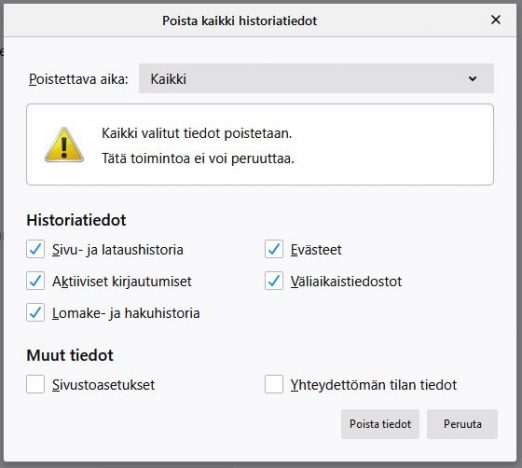Click the Poista tiedot button

click(x=380, y=424)
